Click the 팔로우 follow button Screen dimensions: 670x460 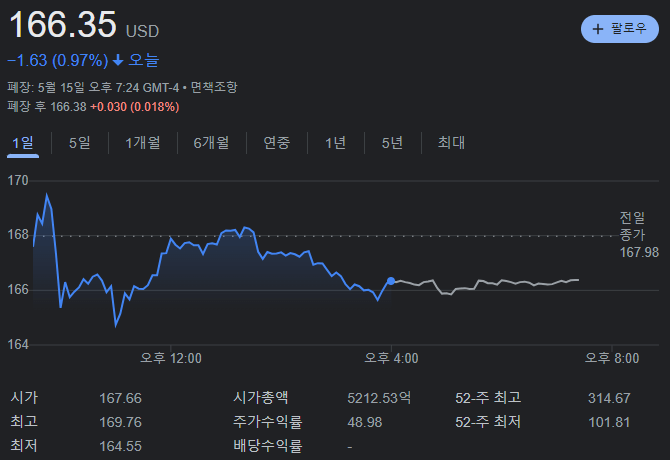[620, 29]
